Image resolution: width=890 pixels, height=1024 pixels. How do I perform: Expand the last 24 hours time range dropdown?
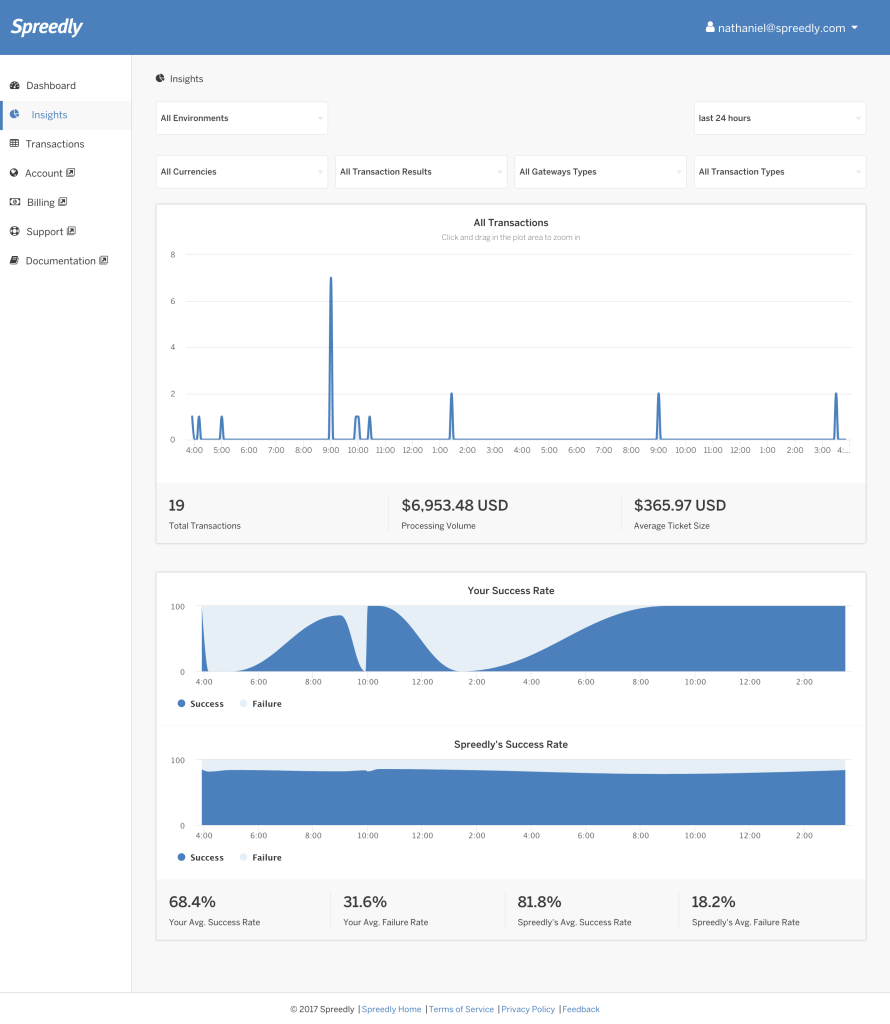[x=779, y=118]
